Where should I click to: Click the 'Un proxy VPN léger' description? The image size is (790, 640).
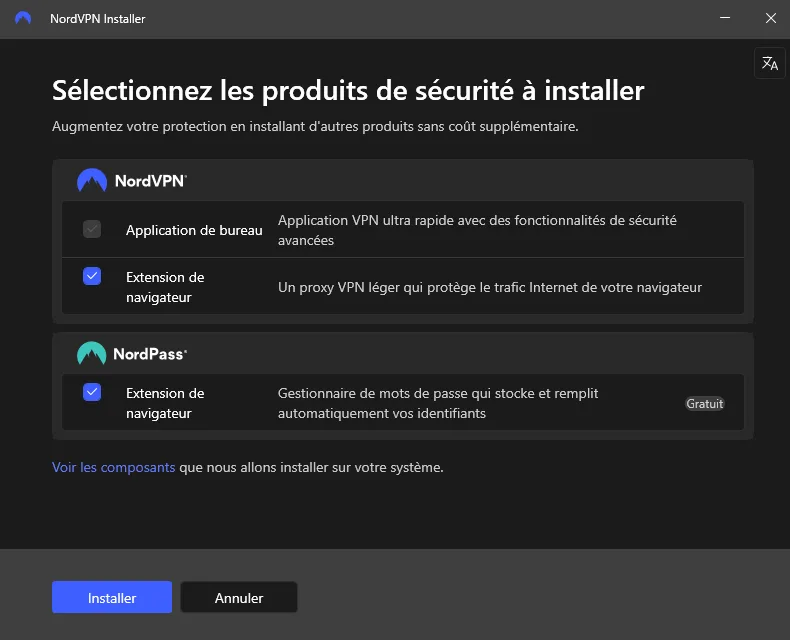click(490, 287)
